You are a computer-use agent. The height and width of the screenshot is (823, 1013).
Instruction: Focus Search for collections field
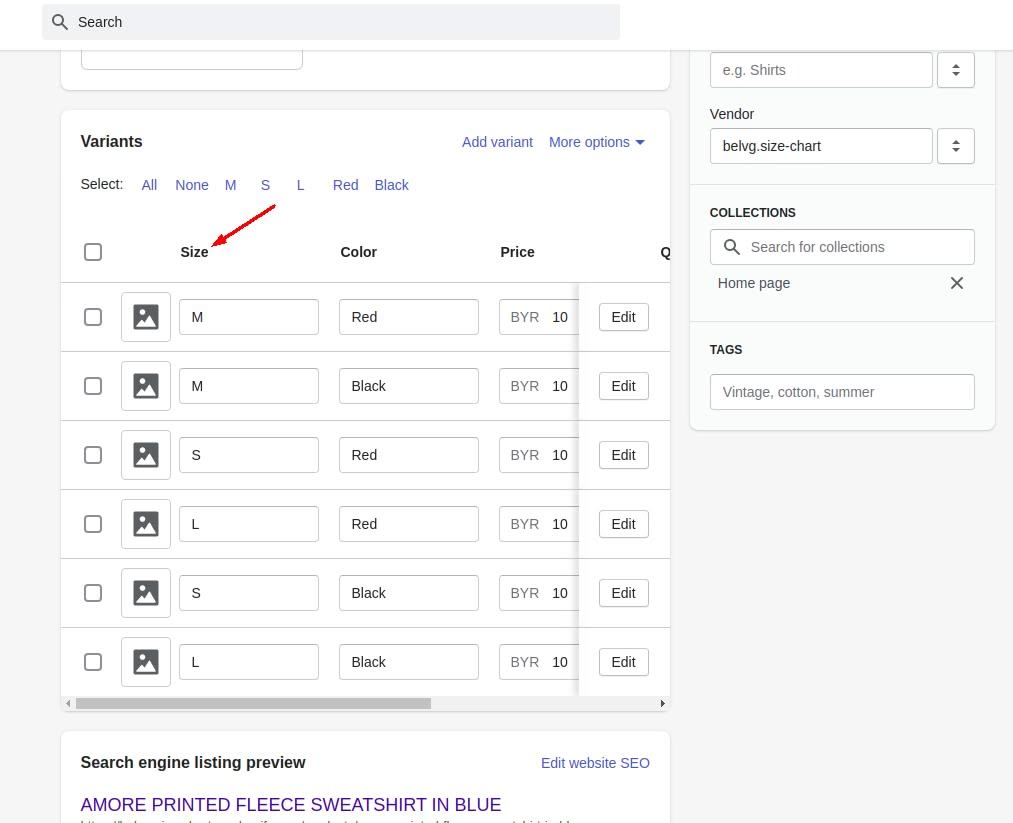click(842, 247)
